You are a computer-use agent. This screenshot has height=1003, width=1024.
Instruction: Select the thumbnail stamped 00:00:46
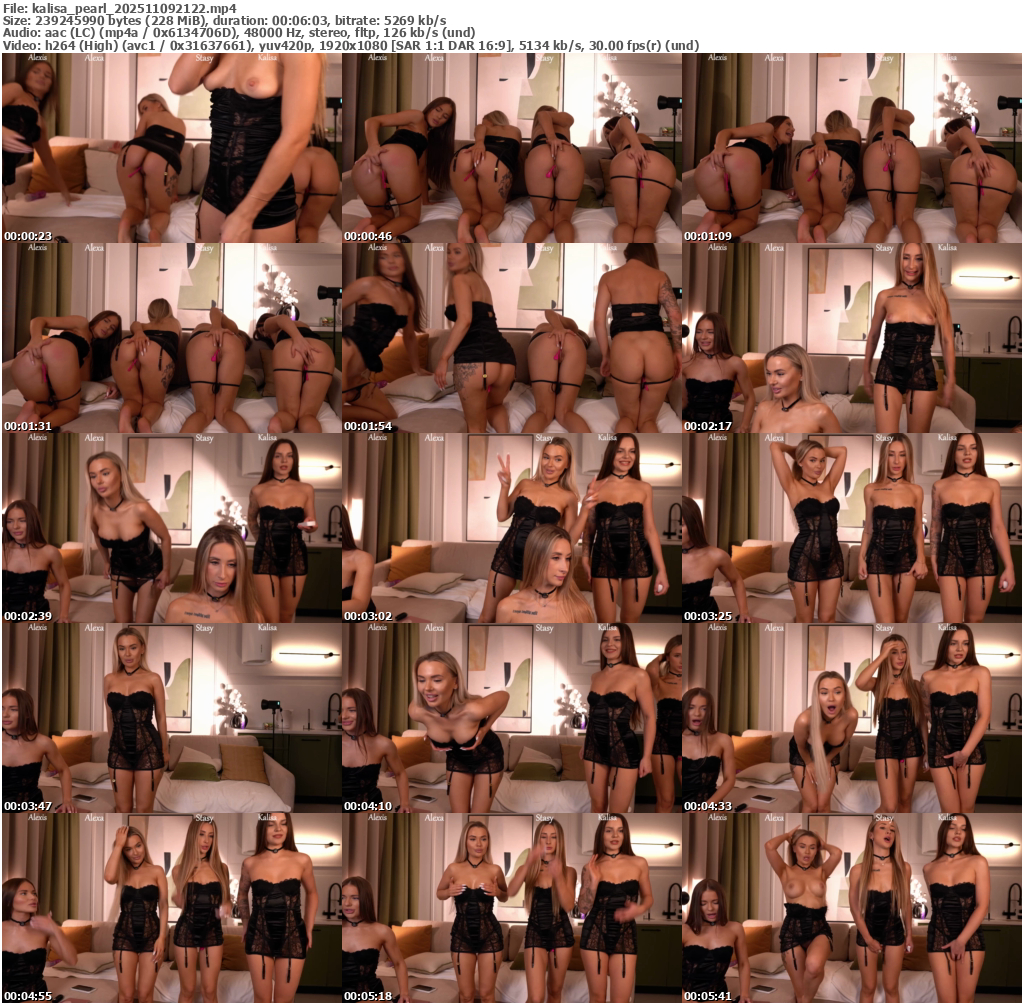[x=511, y=148]
